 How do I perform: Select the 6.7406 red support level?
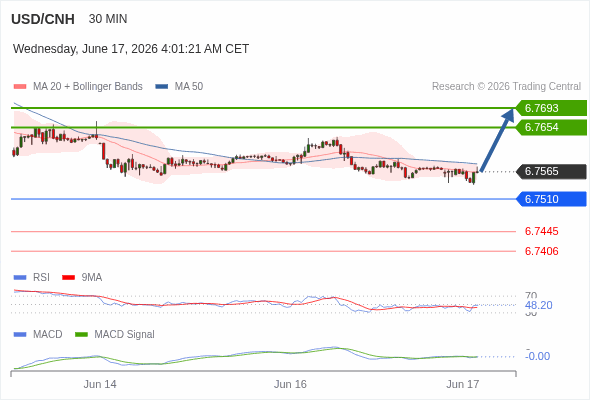[x=541, y=251]
